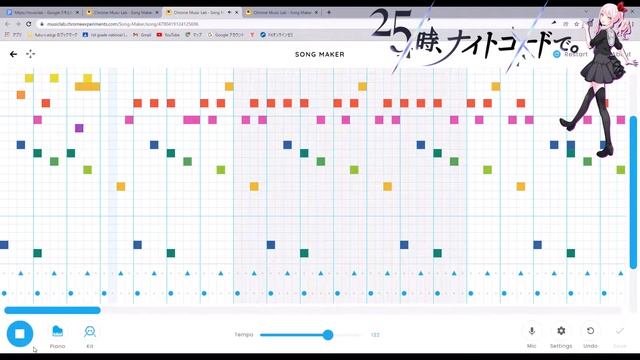This screenshot has height=360, width=640.
Task: Click the horizontal song scrollbar
Action: point(52,310)
